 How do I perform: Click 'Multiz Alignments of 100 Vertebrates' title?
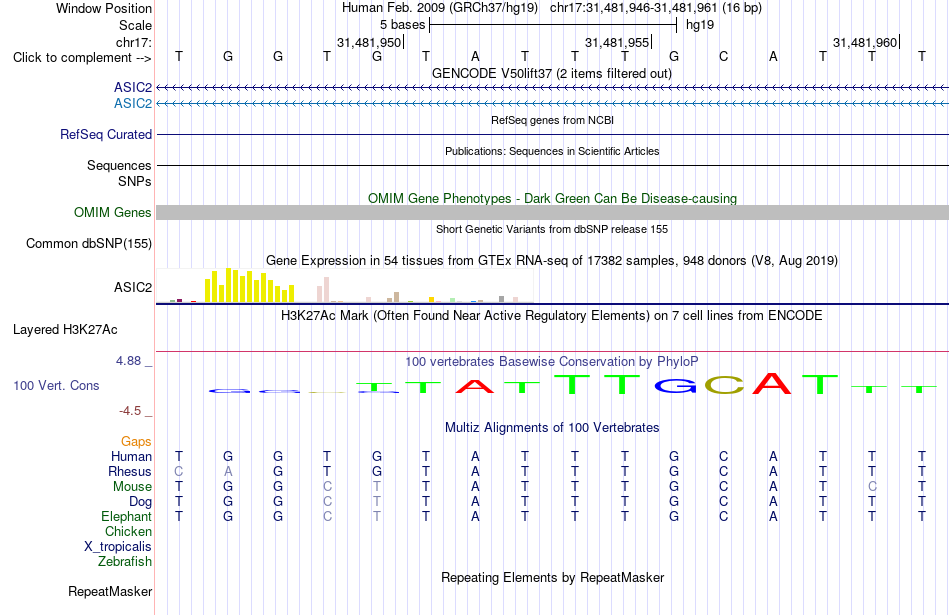point(552,428)
